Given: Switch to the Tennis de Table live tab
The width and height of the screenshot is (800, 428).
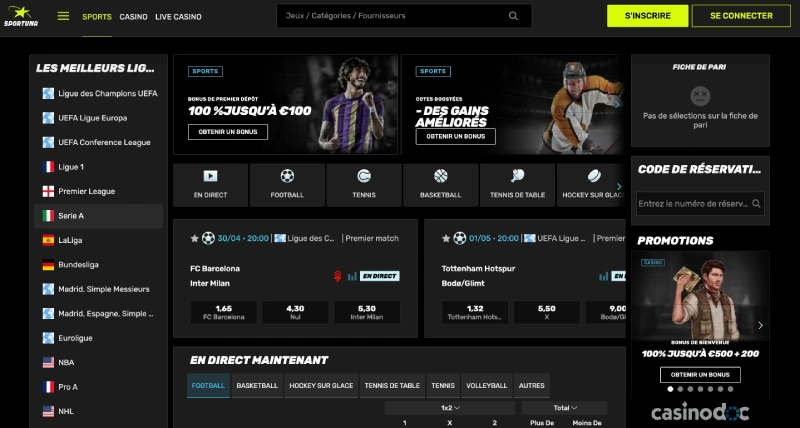Looking at the screenshot, I should (x=392, y=386).
